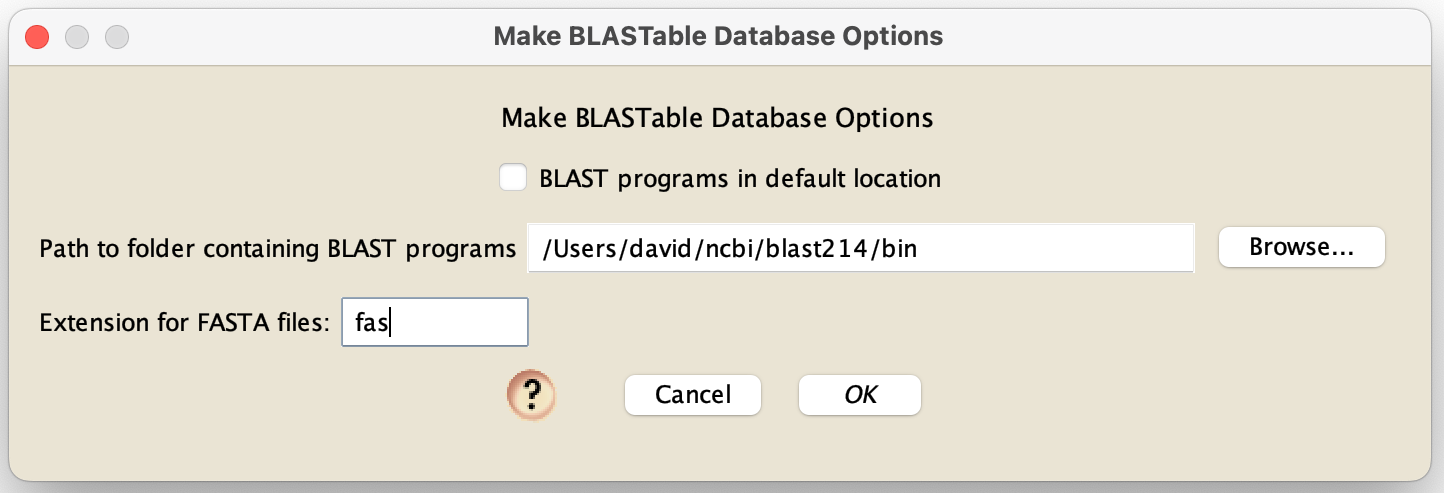The width and height of the screenshot is (1444, 493).
Task: Confirm the options with OK
Action: 860,394
